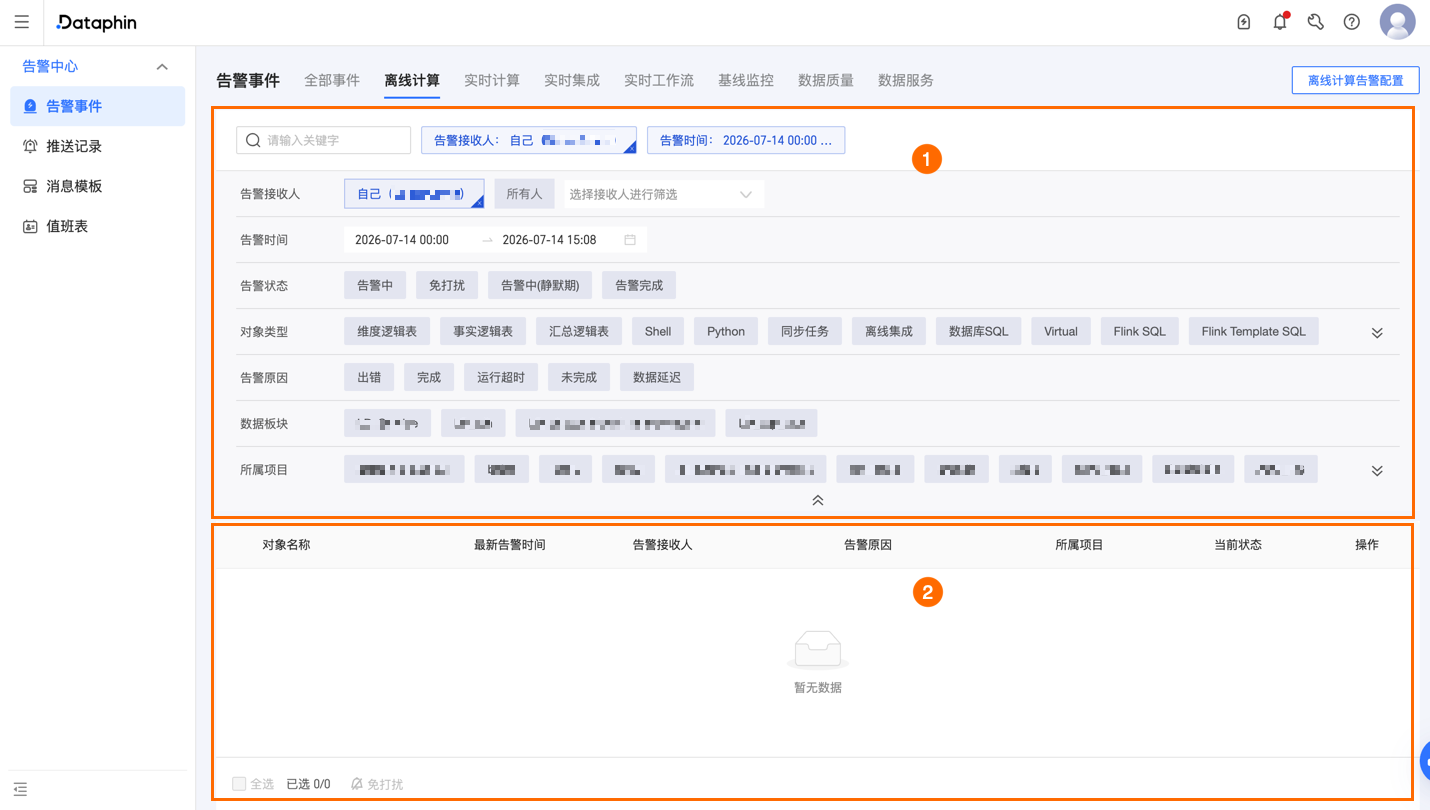Toggle the 告警中(静默期) status filter
Screen dimensions: 1430x810
point(540,286)
